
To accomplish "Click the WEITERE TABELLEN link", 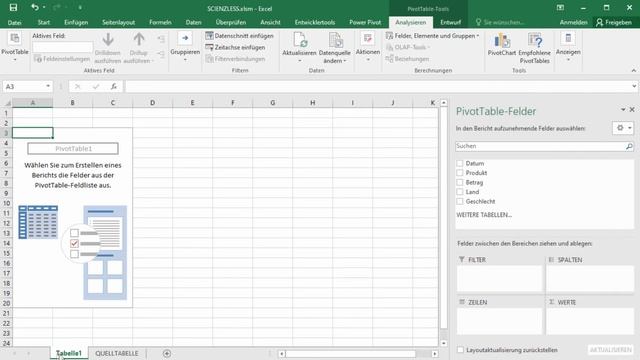I will pos(484,215).
